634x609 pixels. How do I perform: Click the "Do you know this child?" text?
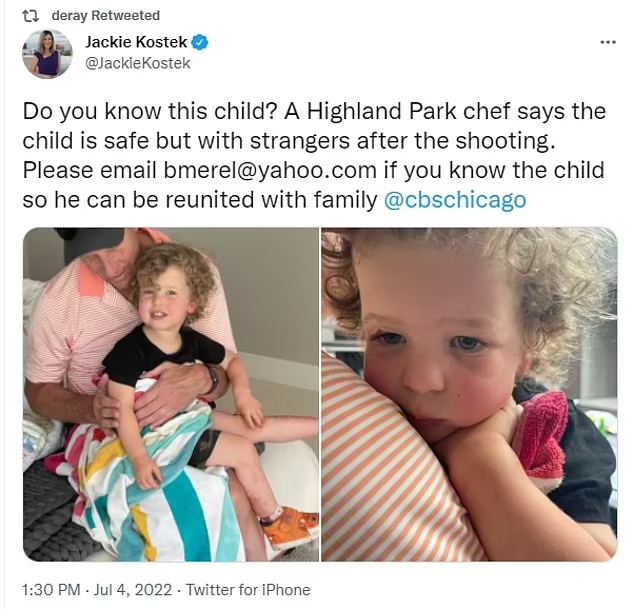point(149,111)
